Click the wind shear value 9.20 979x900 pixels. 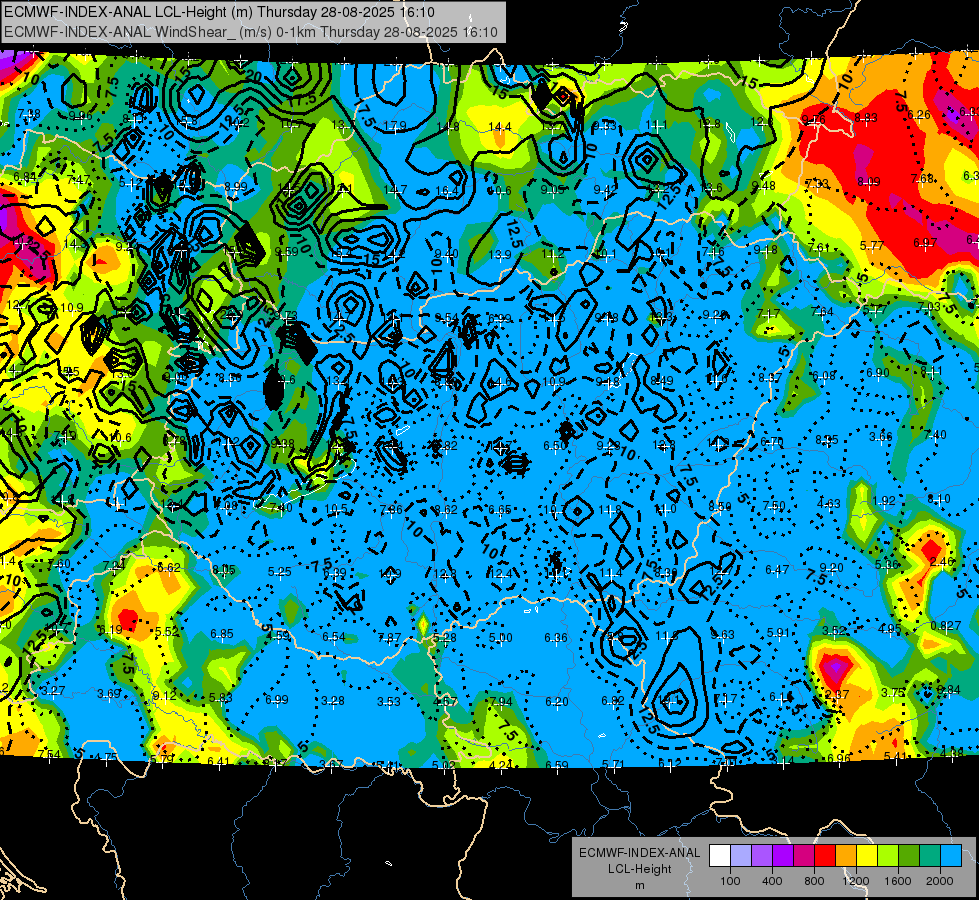[x=832, y=567]
